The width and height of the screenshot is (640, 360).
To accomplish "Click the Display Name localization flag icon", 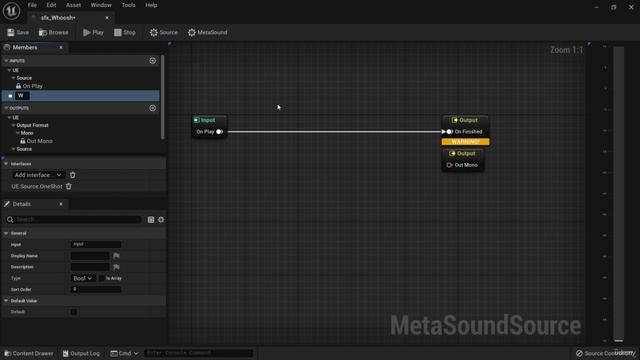I will click(116, 256).
